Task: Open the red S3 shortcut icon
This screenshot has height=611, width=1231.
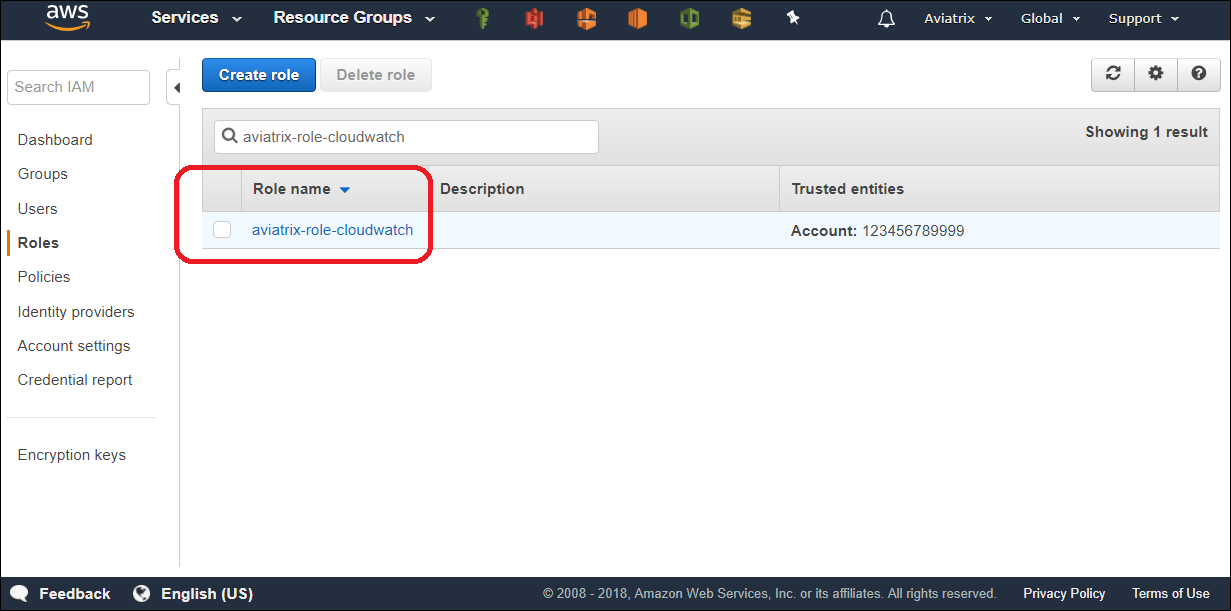Action: (x=535, y=18)
